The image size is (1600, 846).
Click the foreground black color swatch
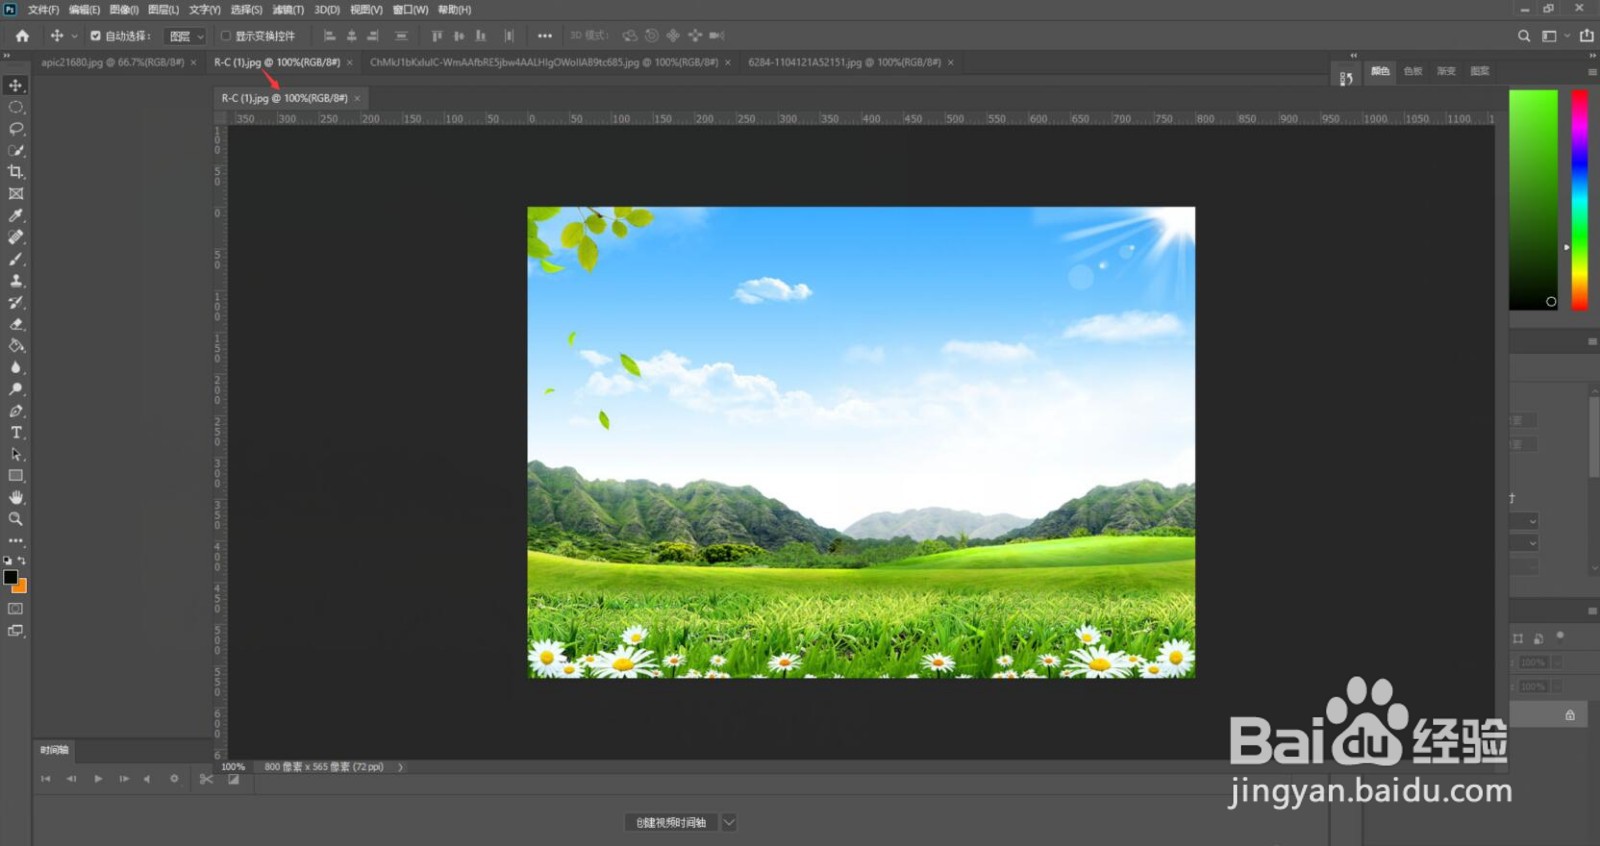tap(10, 576)
